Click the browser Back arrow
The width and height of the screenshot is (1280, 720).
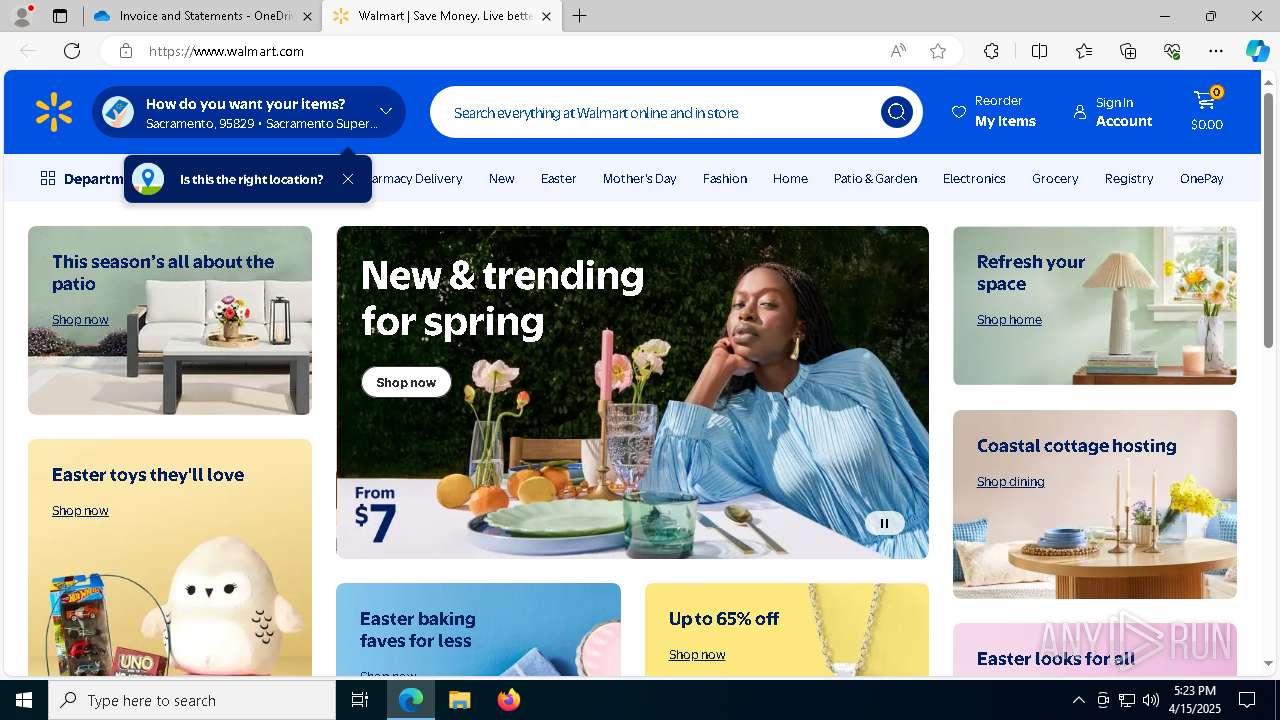tap(28, 51)
